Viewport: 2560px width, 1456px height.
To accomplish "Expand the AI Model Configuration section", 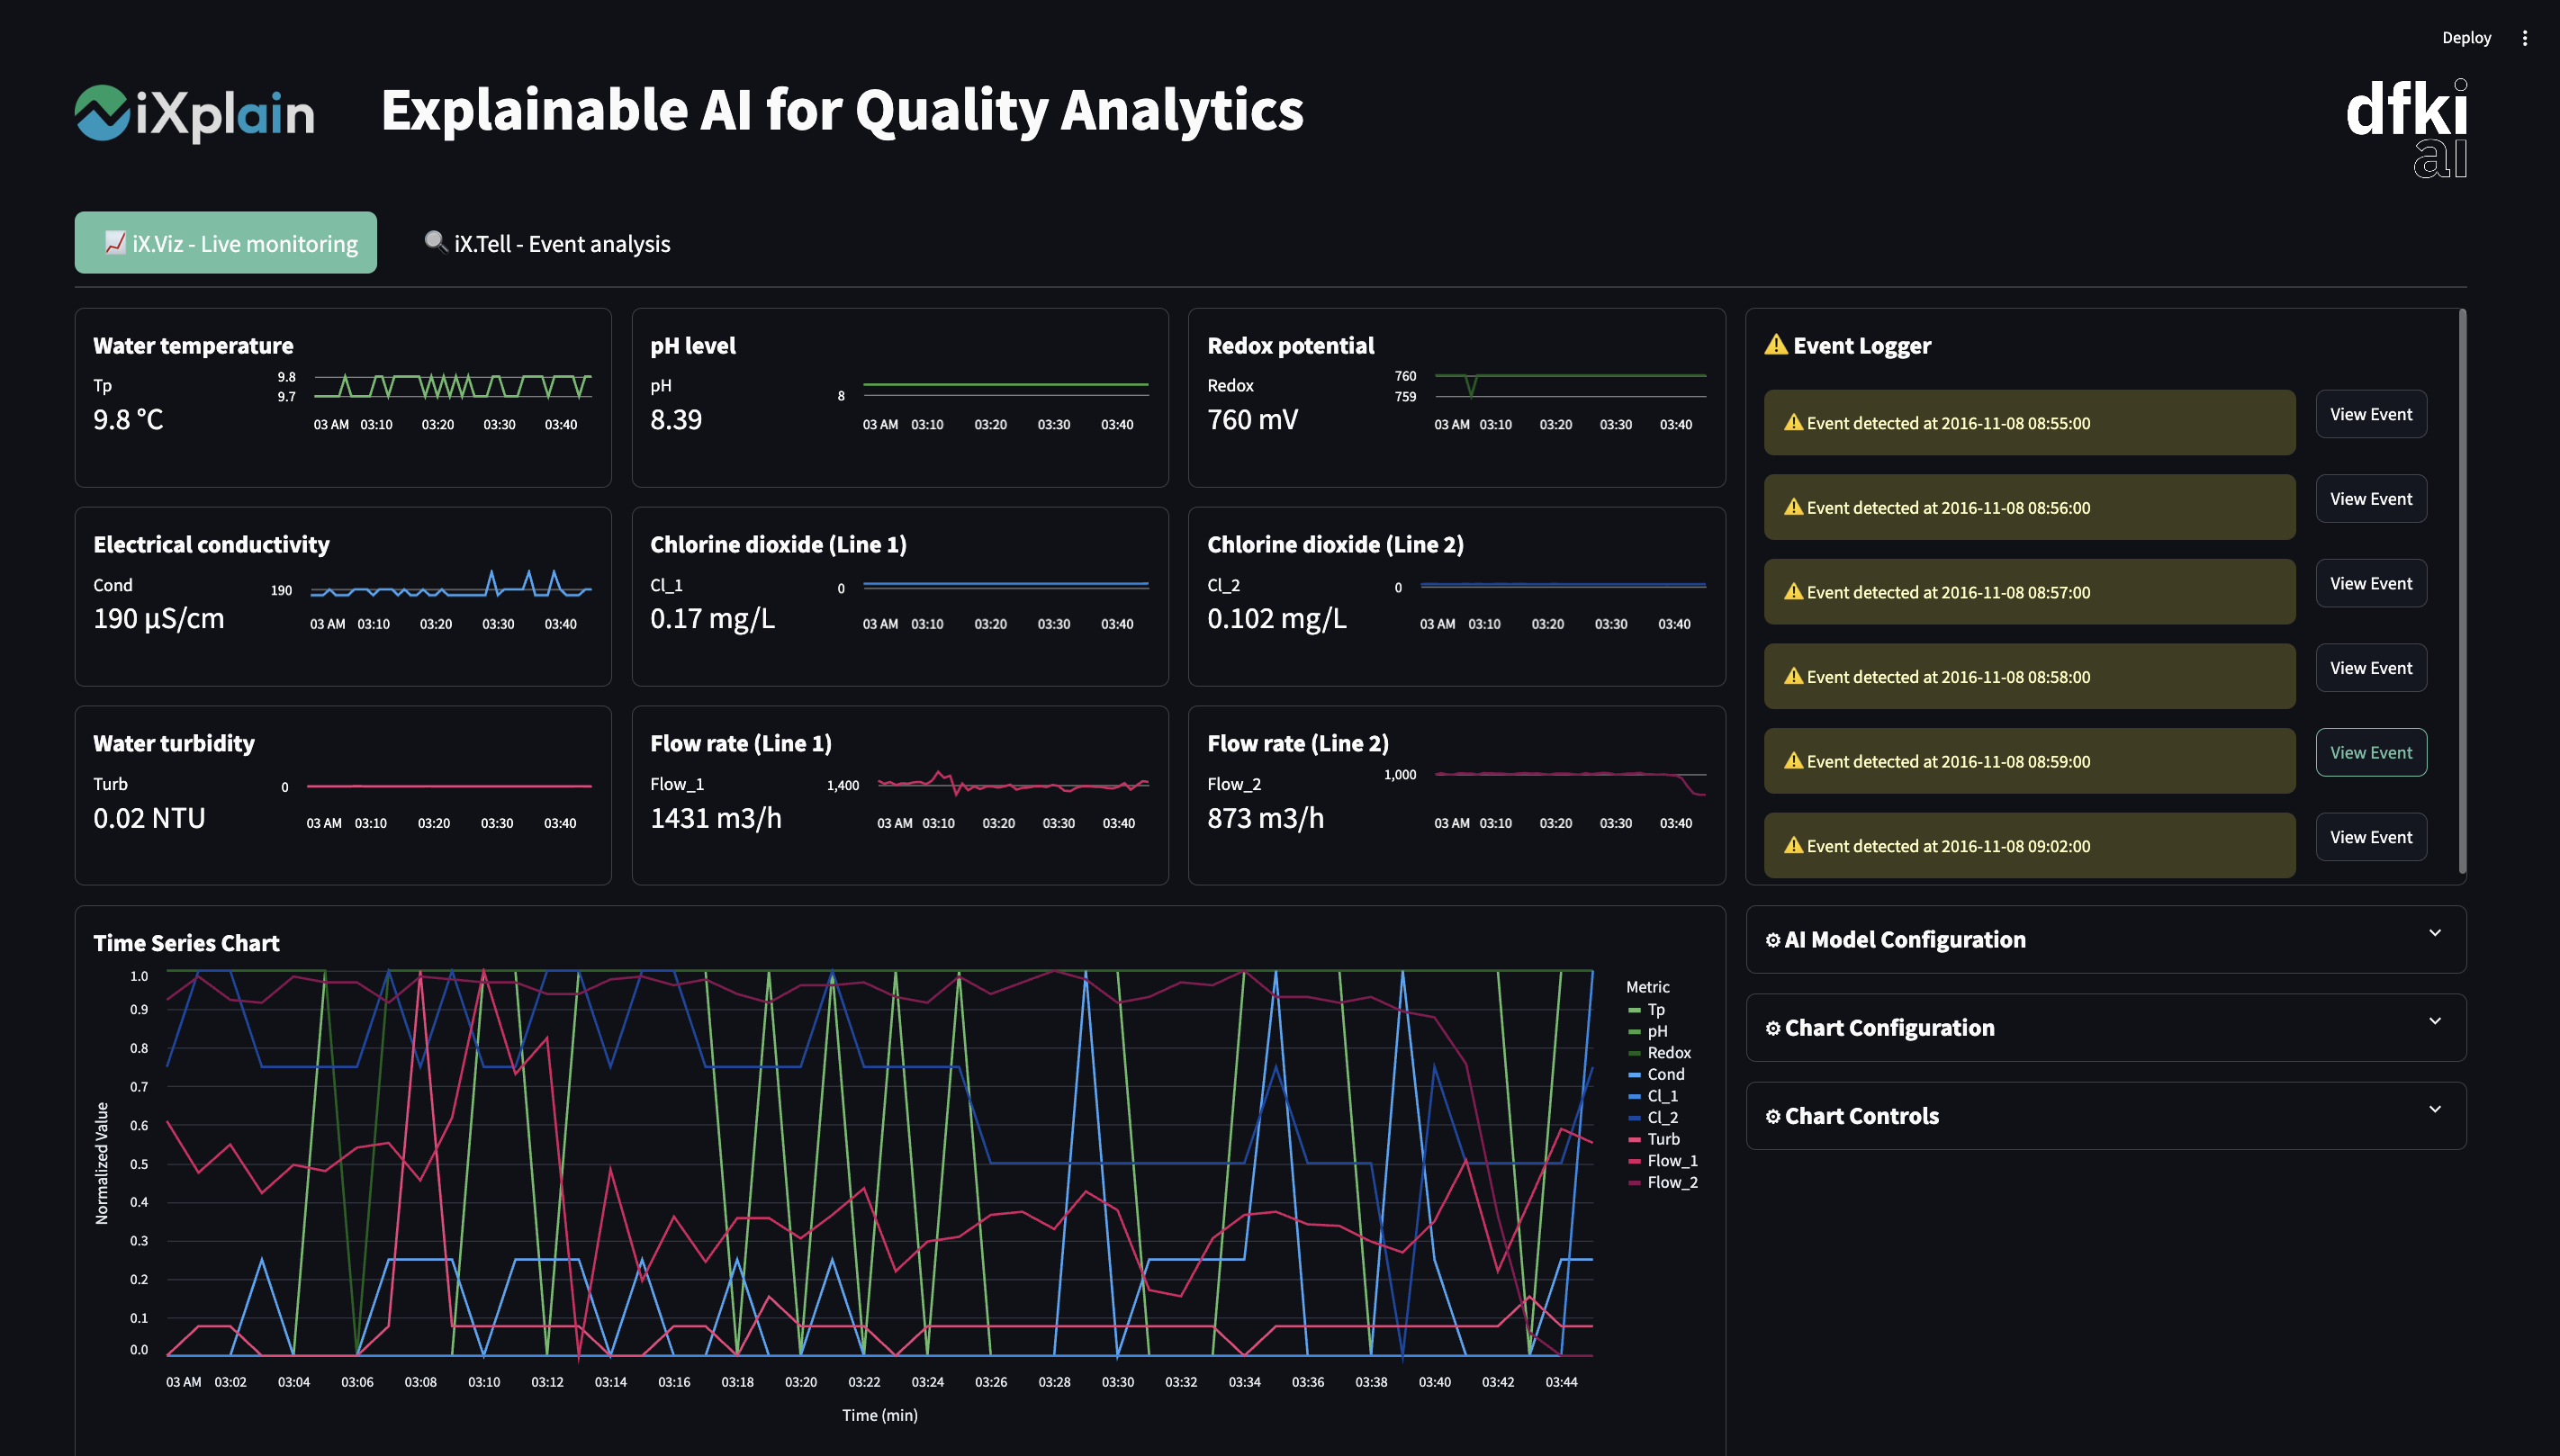I will (x=2434, y=933).
